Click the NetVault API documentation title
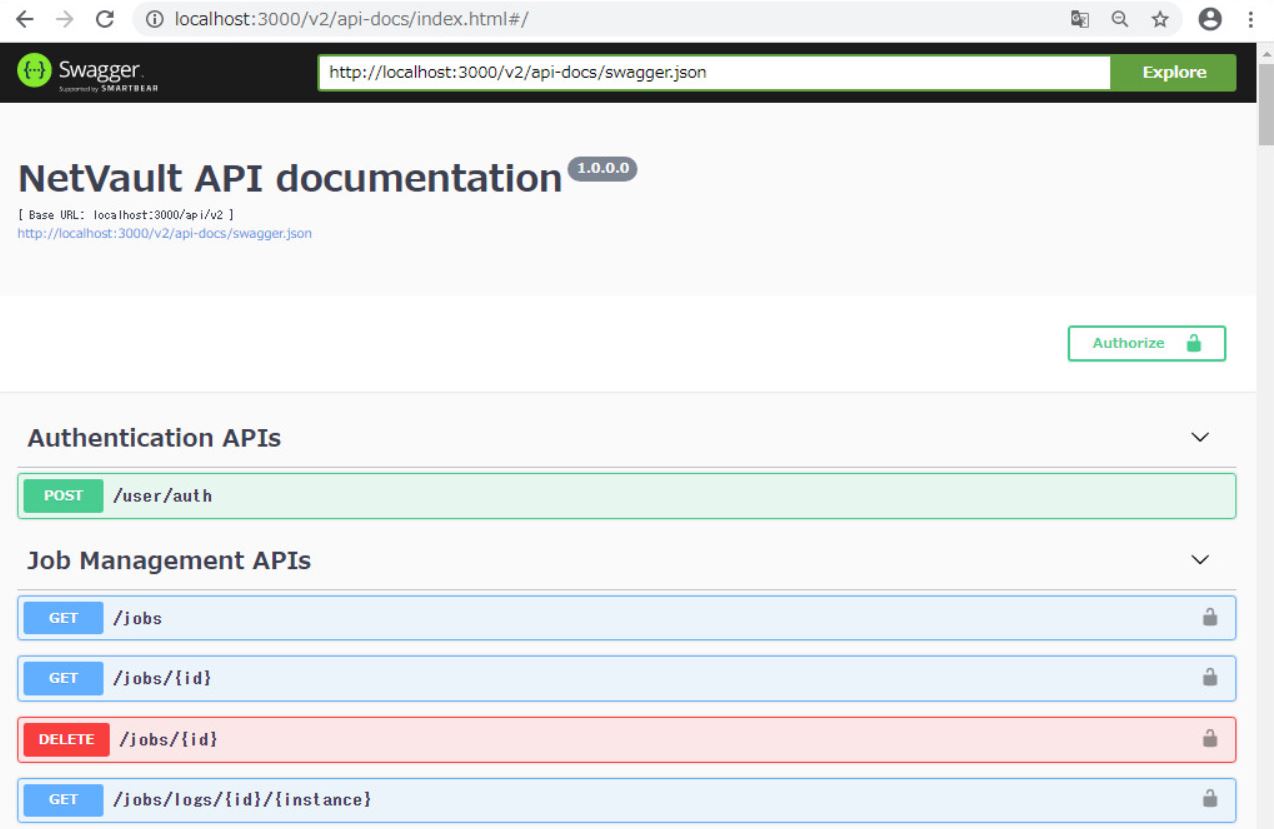The width and height of the screenshot is (1274, 829). tap(290, 178)
